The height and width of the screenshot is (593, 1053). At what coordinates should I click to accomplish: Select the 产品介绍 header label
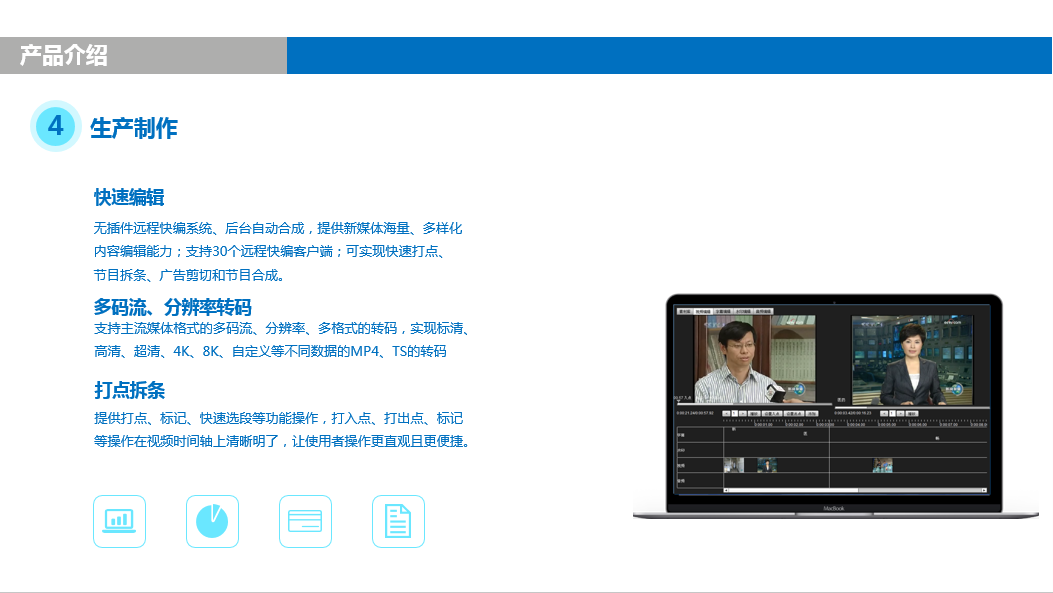(x=64, y=55)
